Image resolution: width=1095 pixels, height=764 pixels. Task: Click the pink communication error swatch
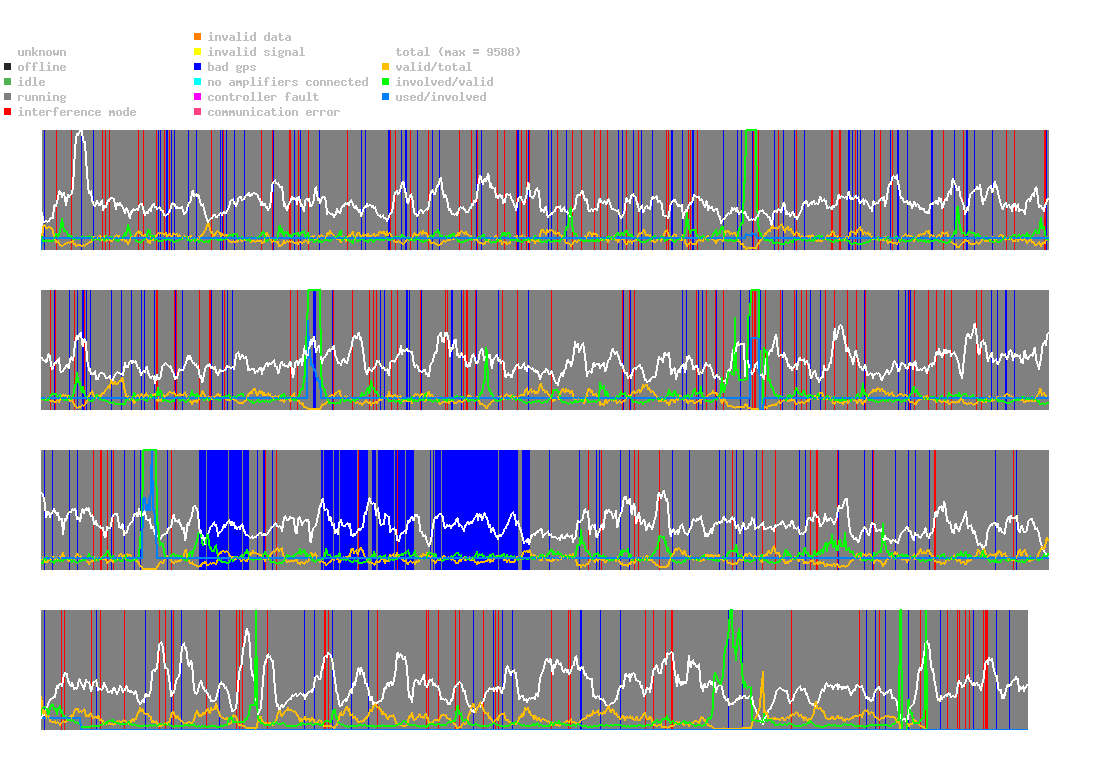[197, 112]
